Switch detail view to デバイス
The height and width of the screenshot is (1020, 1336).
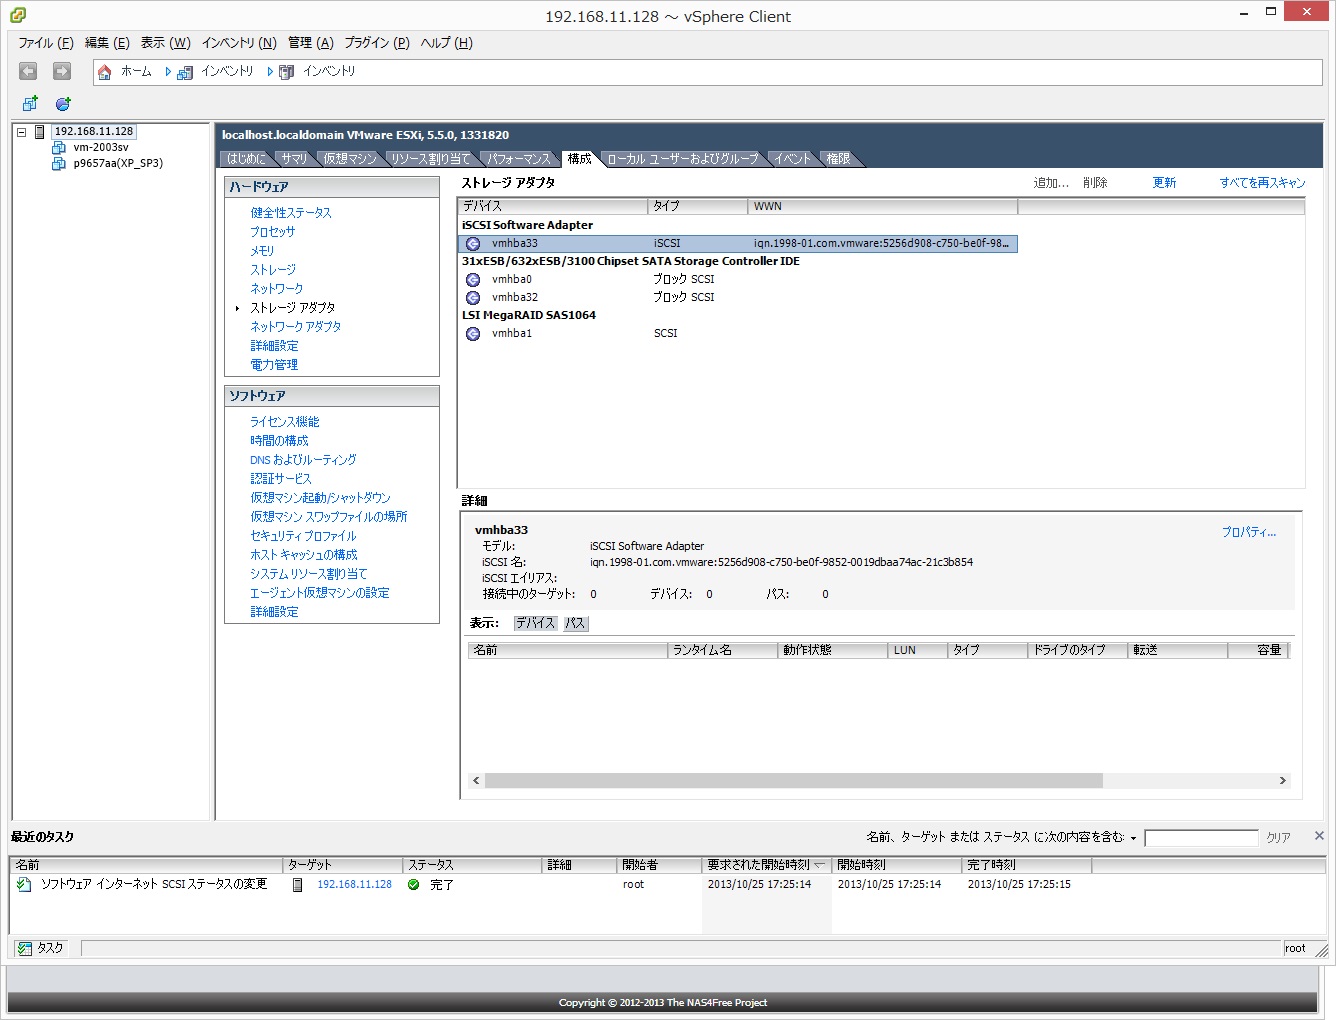pyautogui.click(x=535, y=623)
